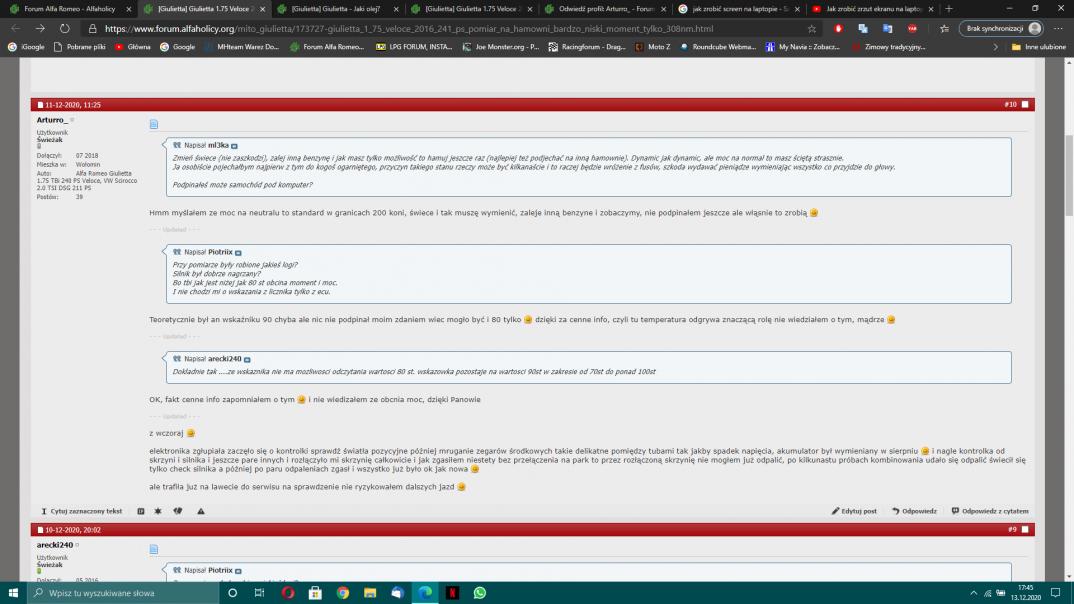Tick the checkbox on post #10 header

click(1025, 105)
